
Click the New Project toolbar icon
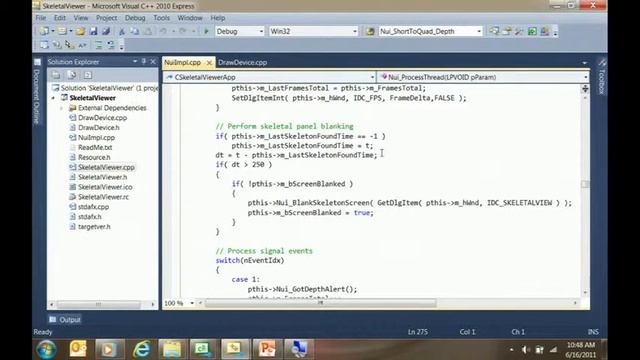(x=44, y=31)
